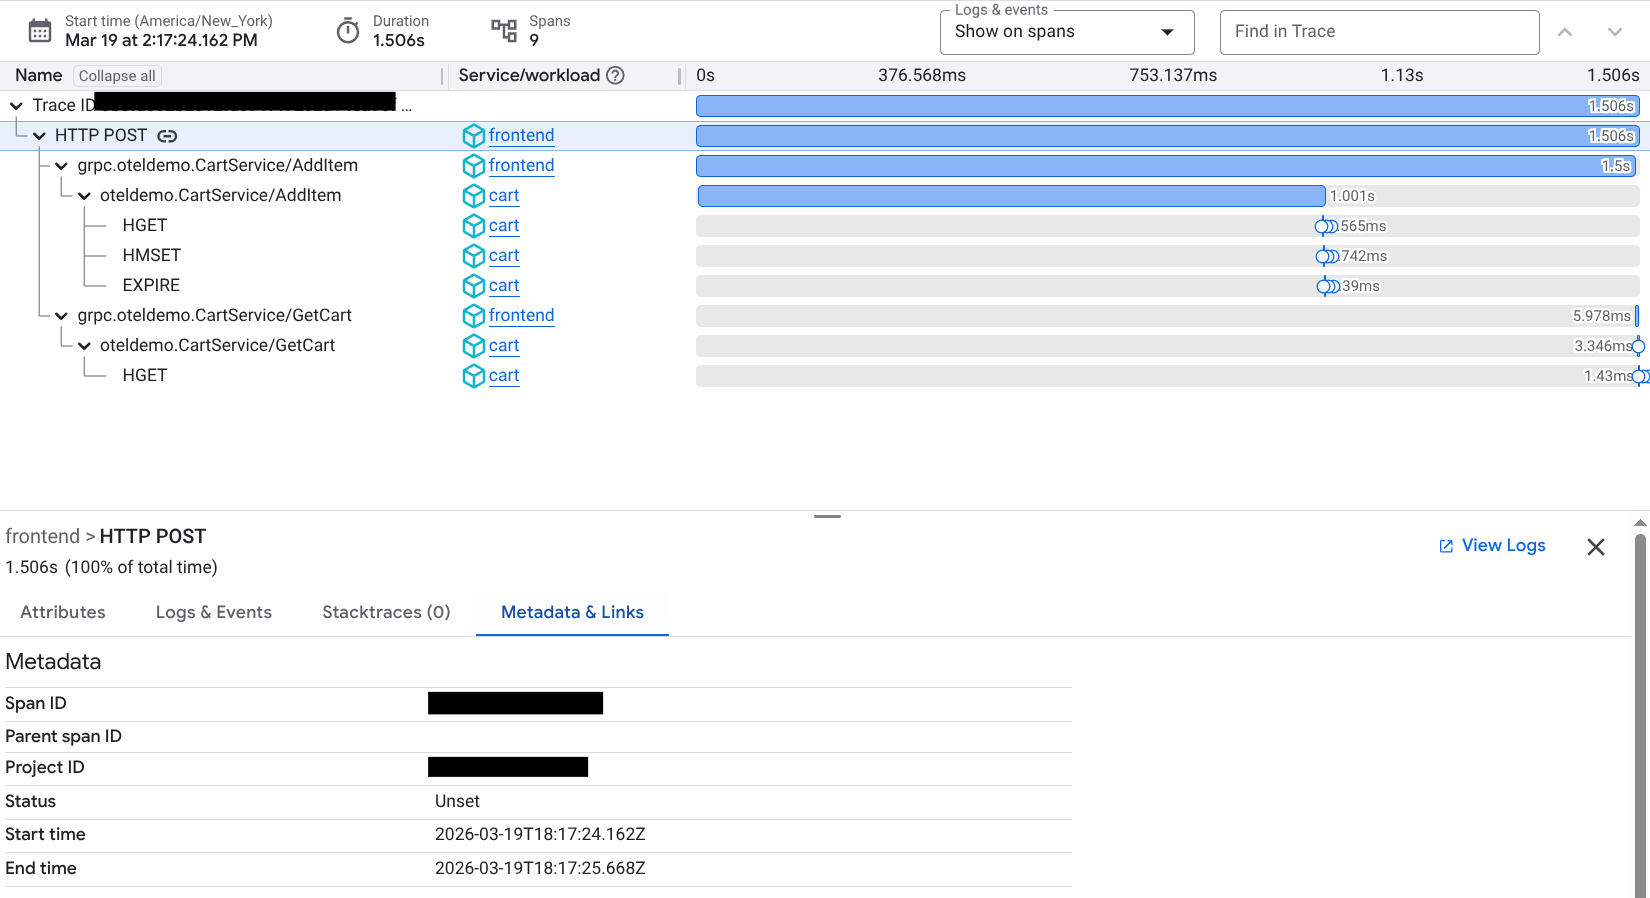Image resolution: width=1650 pixels, height=898 pixels.
Task: Open the View Logs link
Action: [x=1492, y=545]
